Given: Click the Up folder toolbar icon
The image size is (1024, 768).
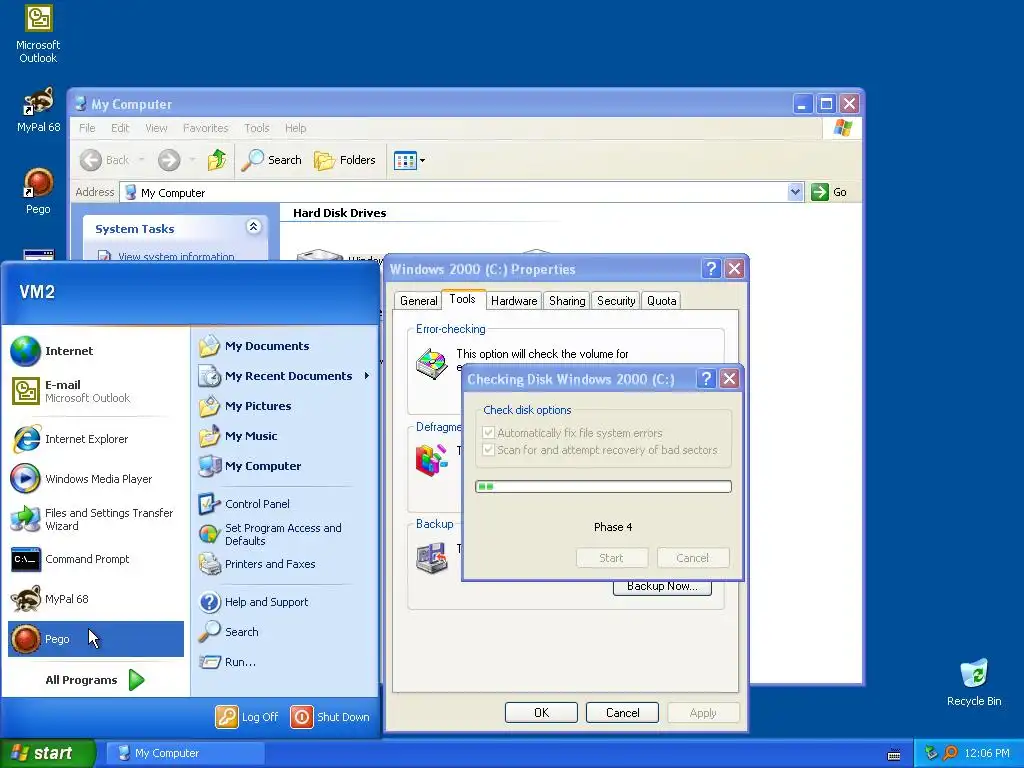Looking at the screenshot, I should pyautogui.click(x=217, y=160).
